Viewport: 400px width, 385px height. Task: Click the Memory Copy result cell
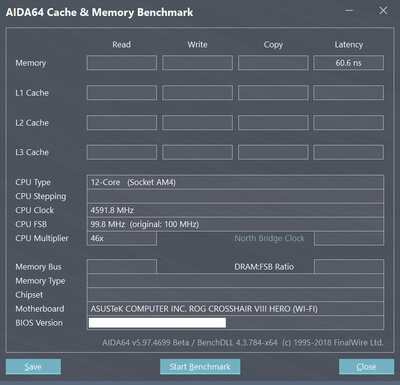coord(273,63)
